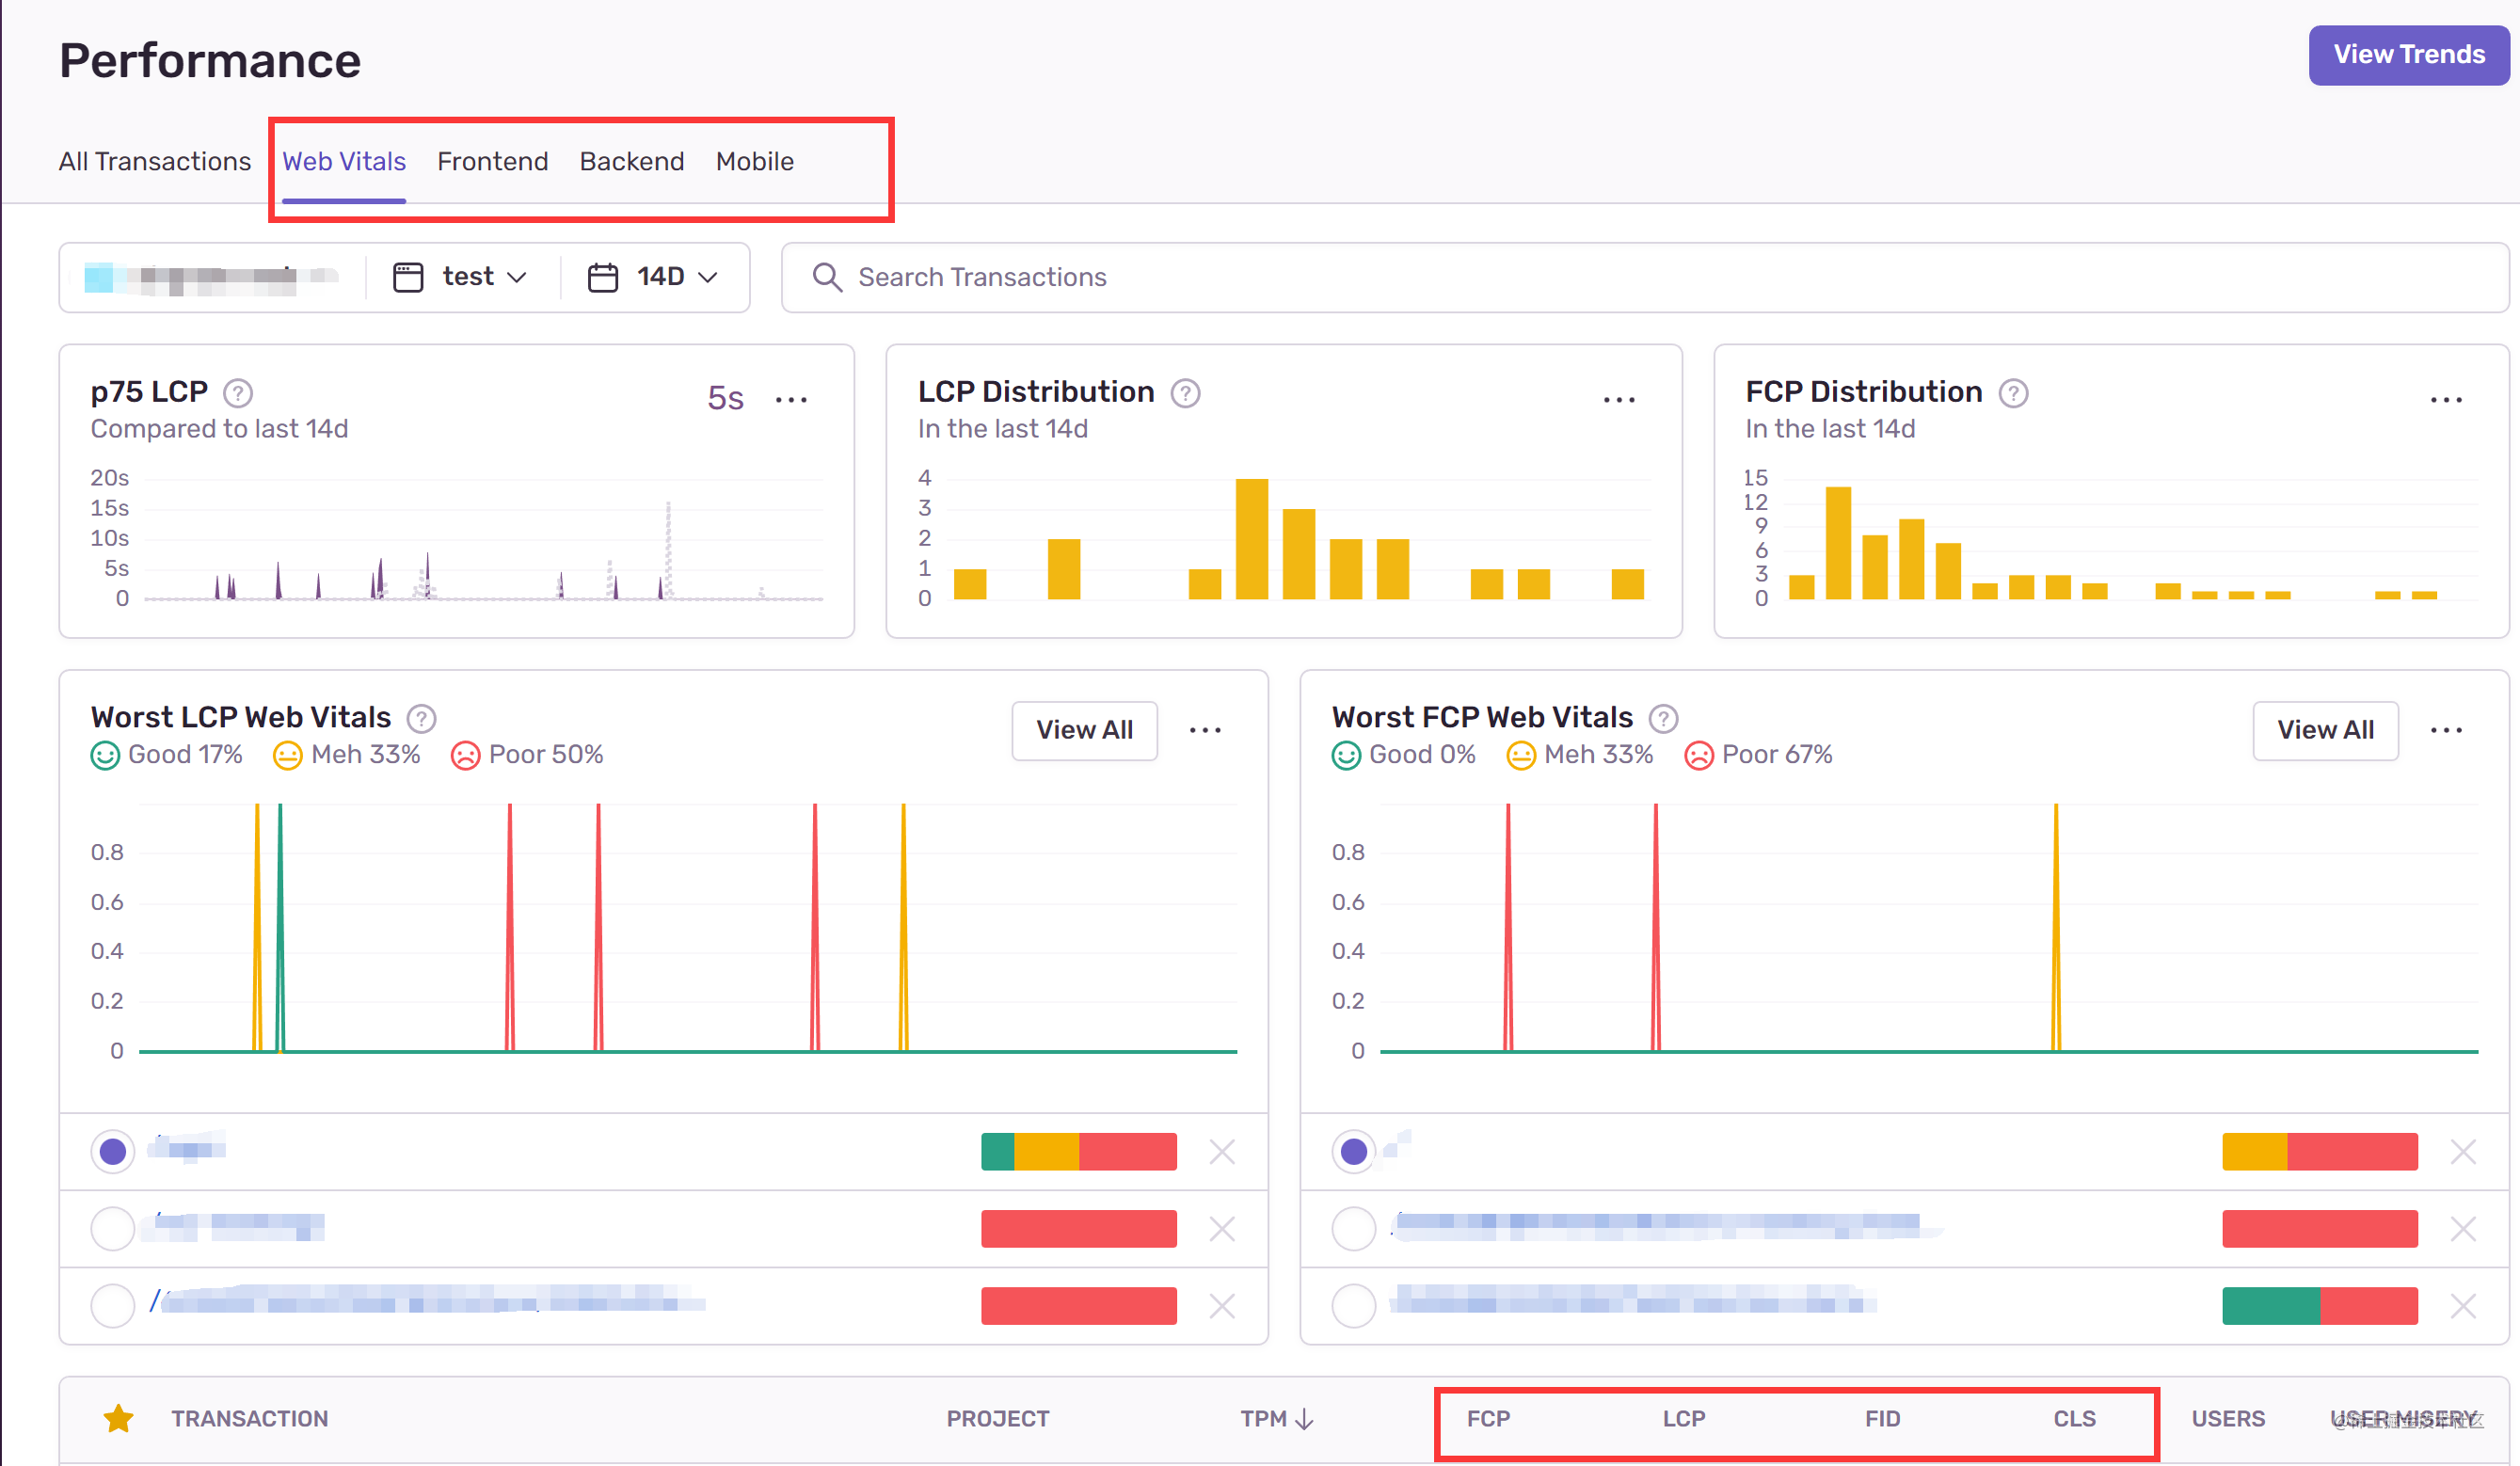
Task: Click help icon beside Worst LCP Web Vitals
Action: point(421,718)
